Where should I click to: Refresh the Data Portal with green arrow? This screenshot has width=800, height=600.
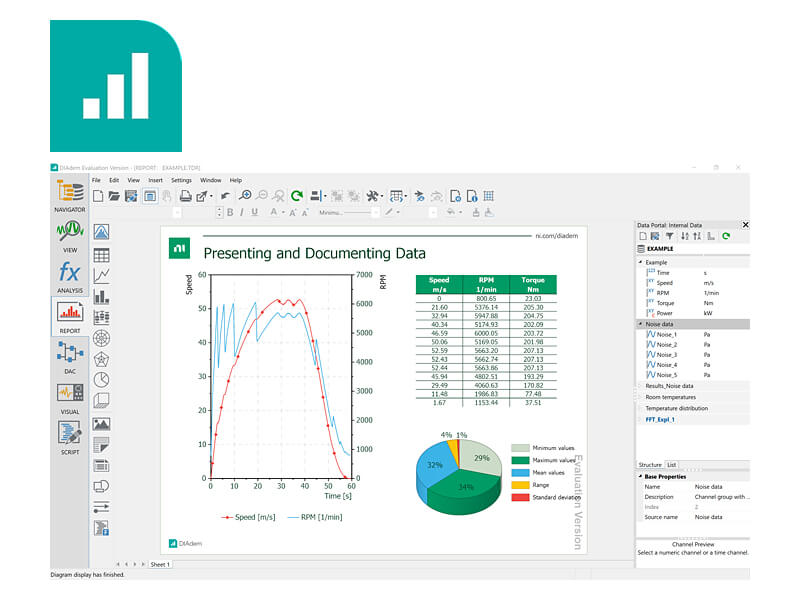pos(726,236)
